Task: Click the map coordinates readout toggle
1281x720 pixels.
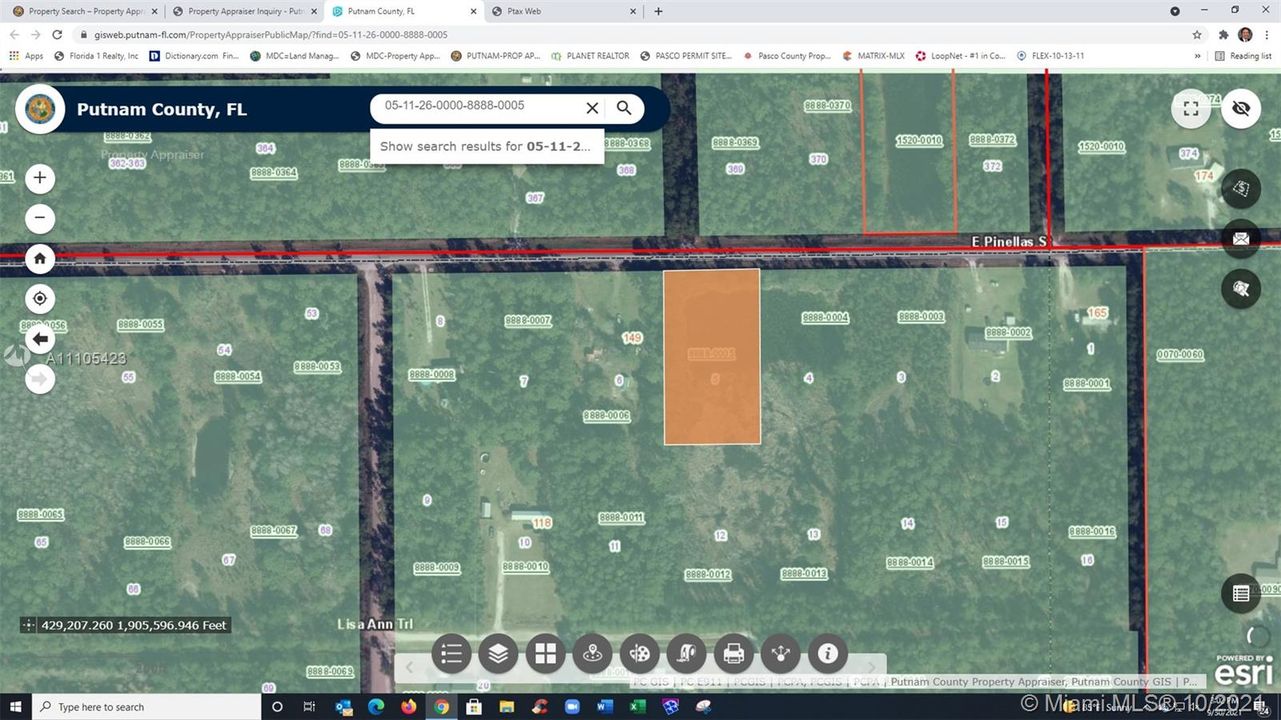Action: point(29,625)
